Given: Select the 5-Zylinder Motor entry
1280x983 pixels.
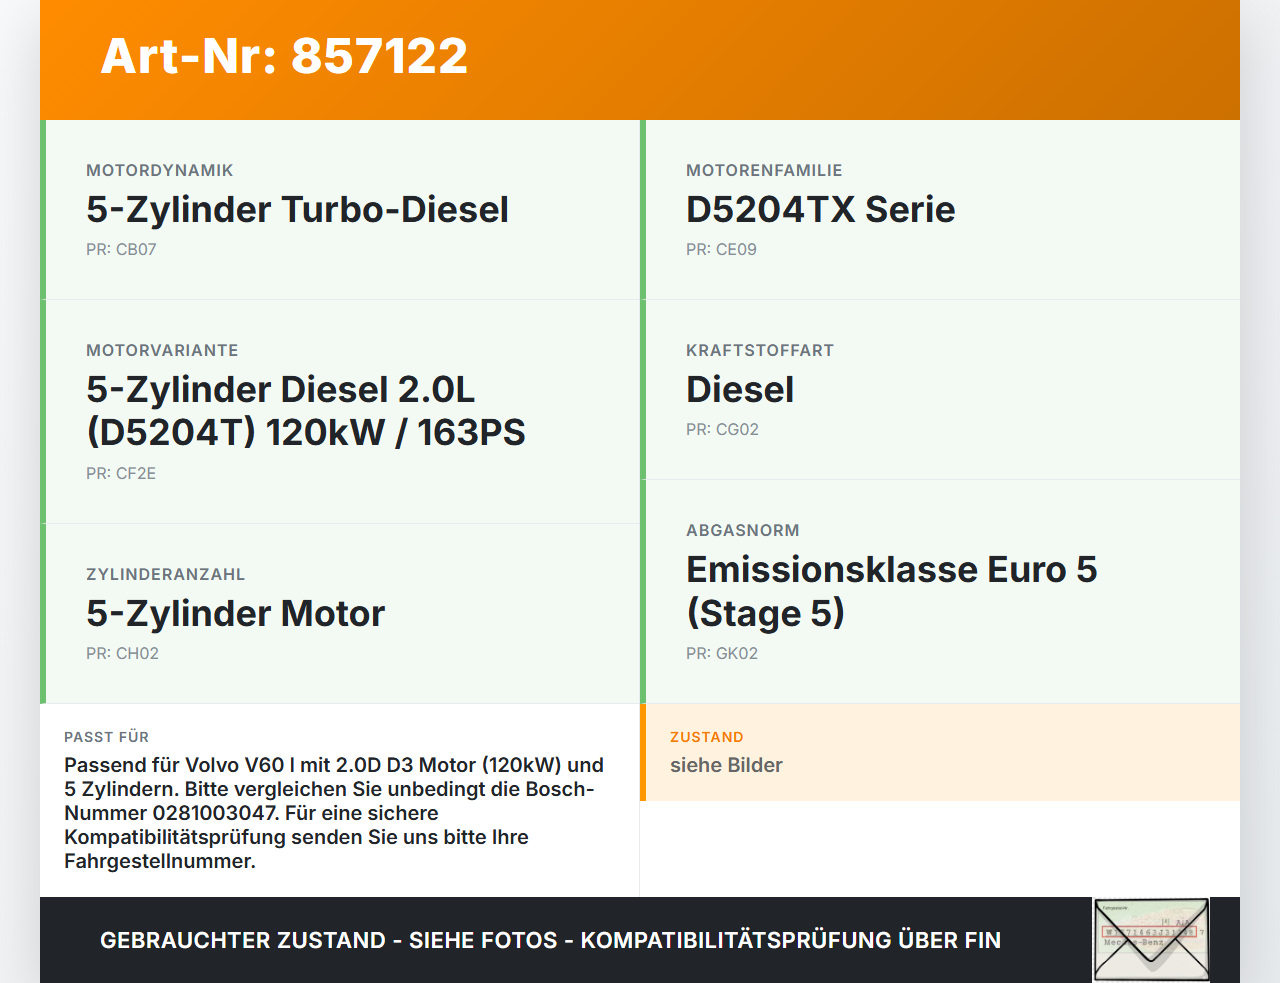Looking at the screenshot, I should (235, 614).
